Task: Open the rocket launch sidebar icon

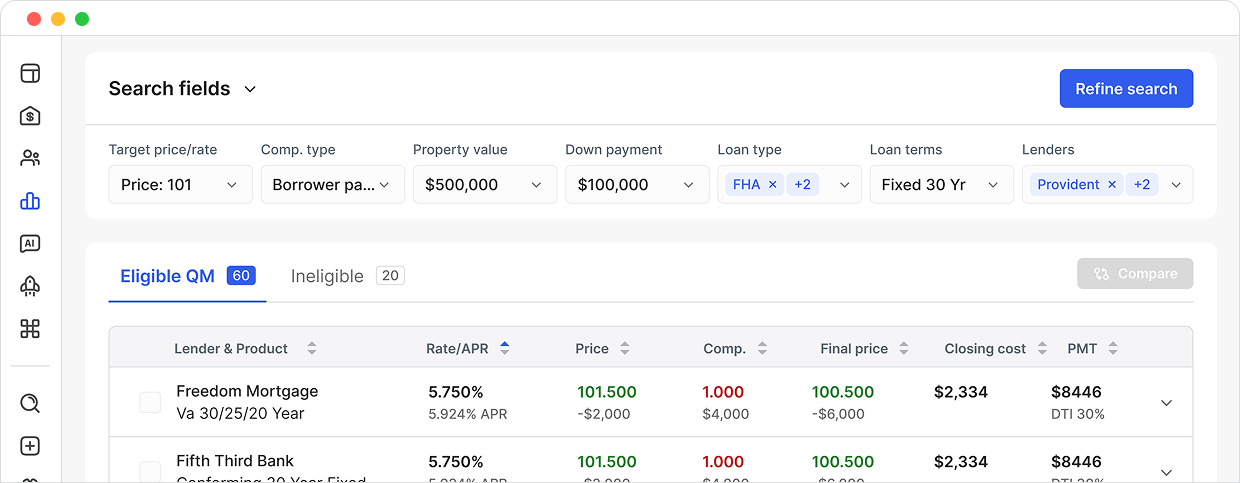Action: click(x=30, y=286)
